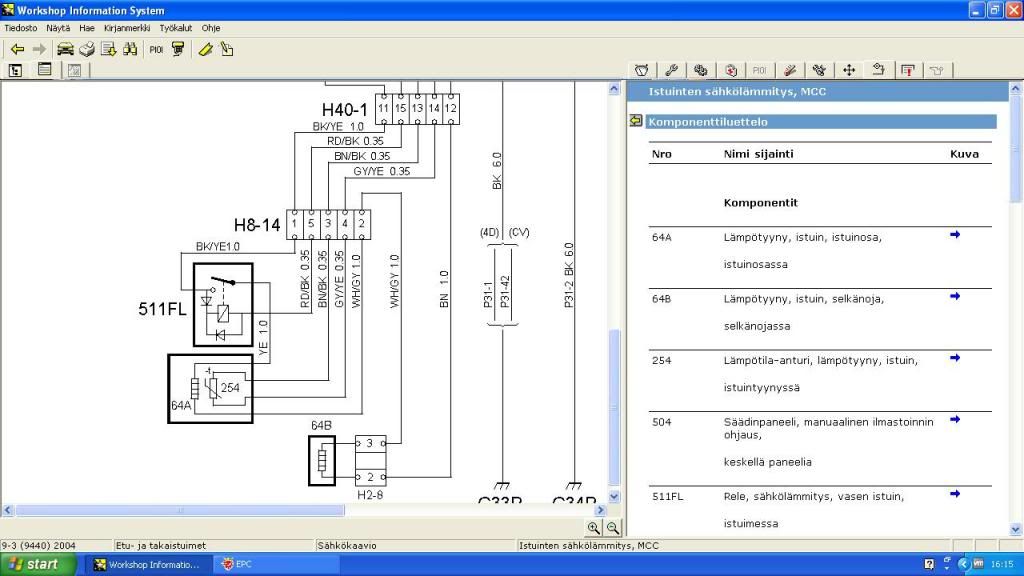Click the greyed PIOI icon in right toolbar

click(x=760, y=70)
